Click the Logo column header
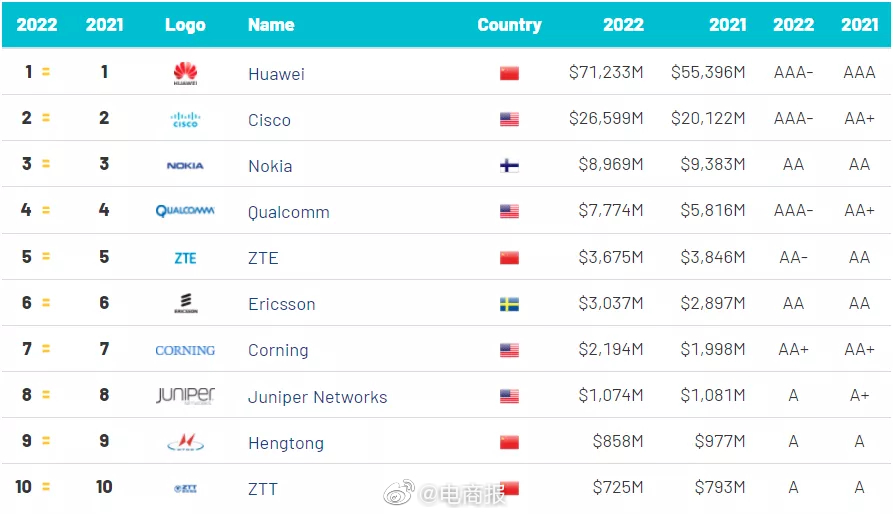The image size is (893, 514). 185,25
